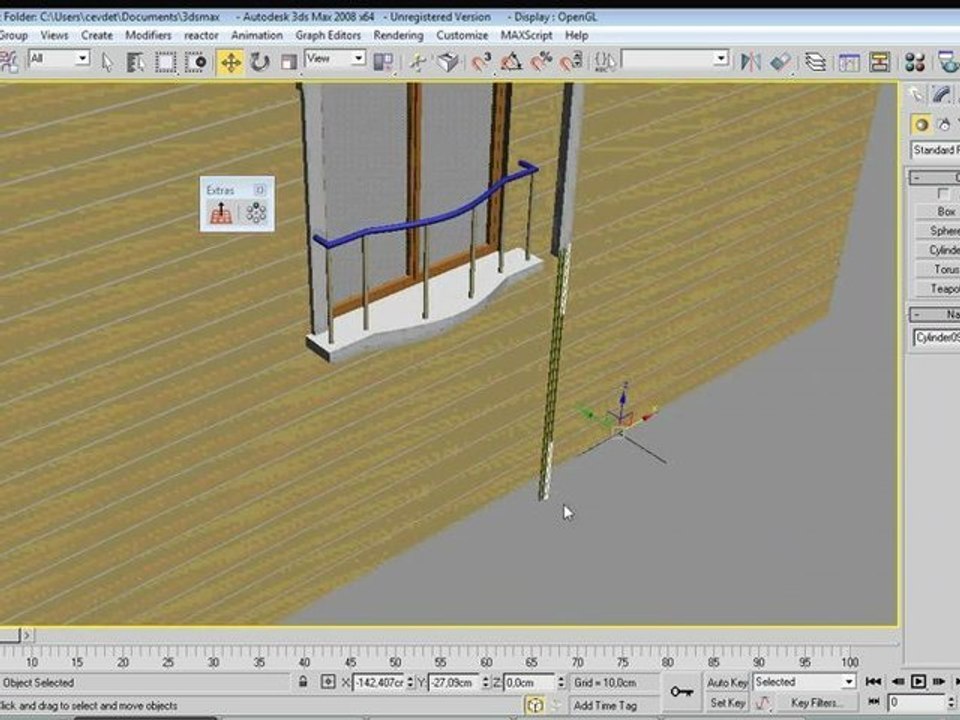Open the Group menu
The height and width of the screenshot is (720, 960).
[13, 36]
